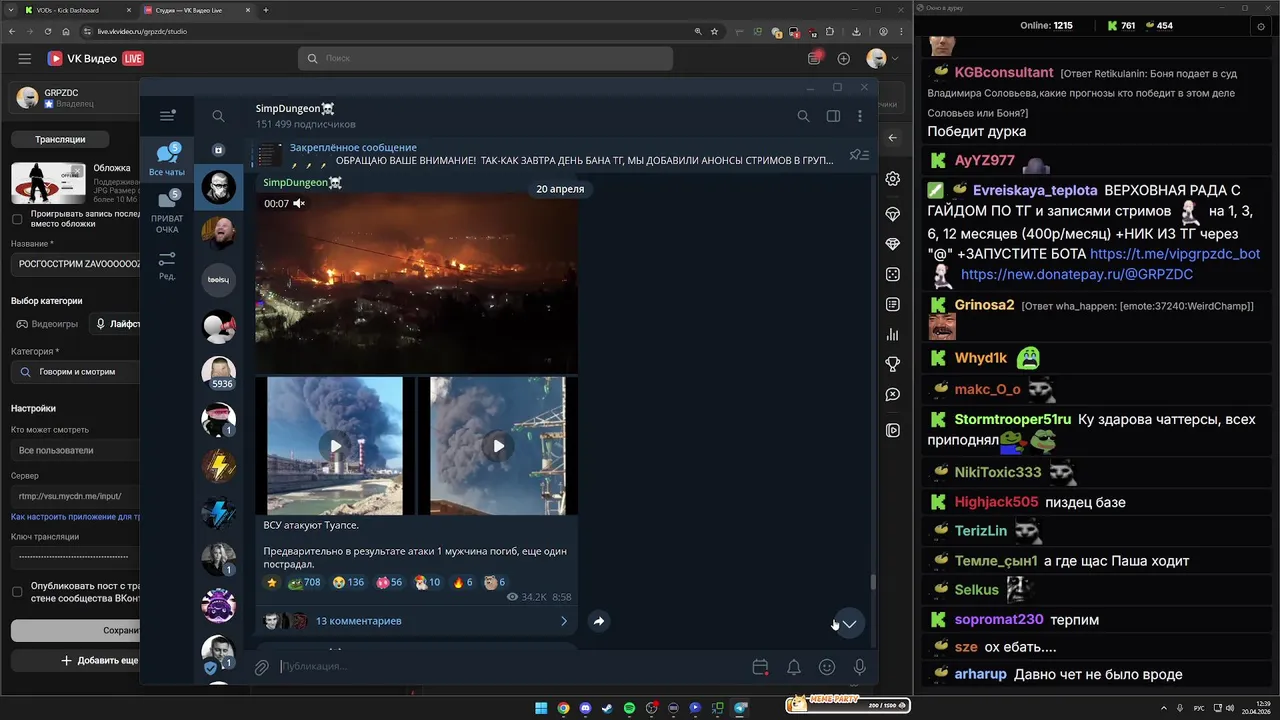Open chat with 5936 unread badge

click(x=219, y=373)
